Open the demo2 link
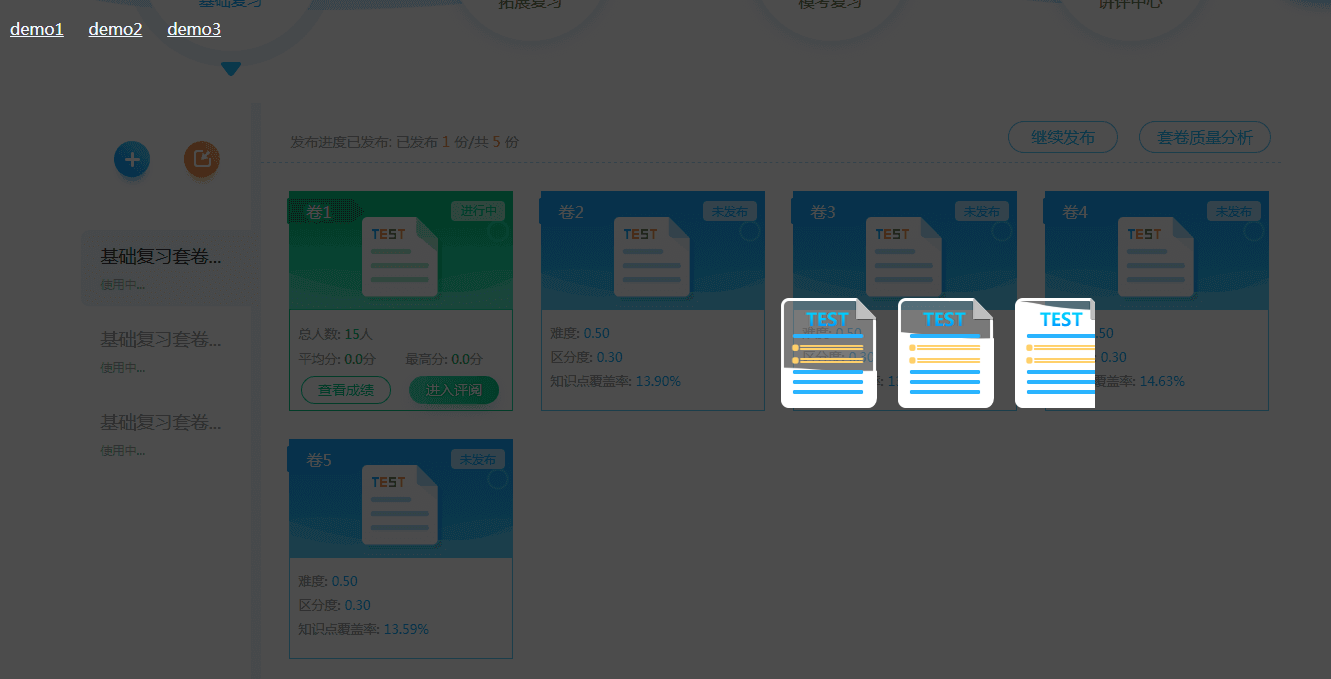Screen dimensions: 1331x679 point(115,29)
